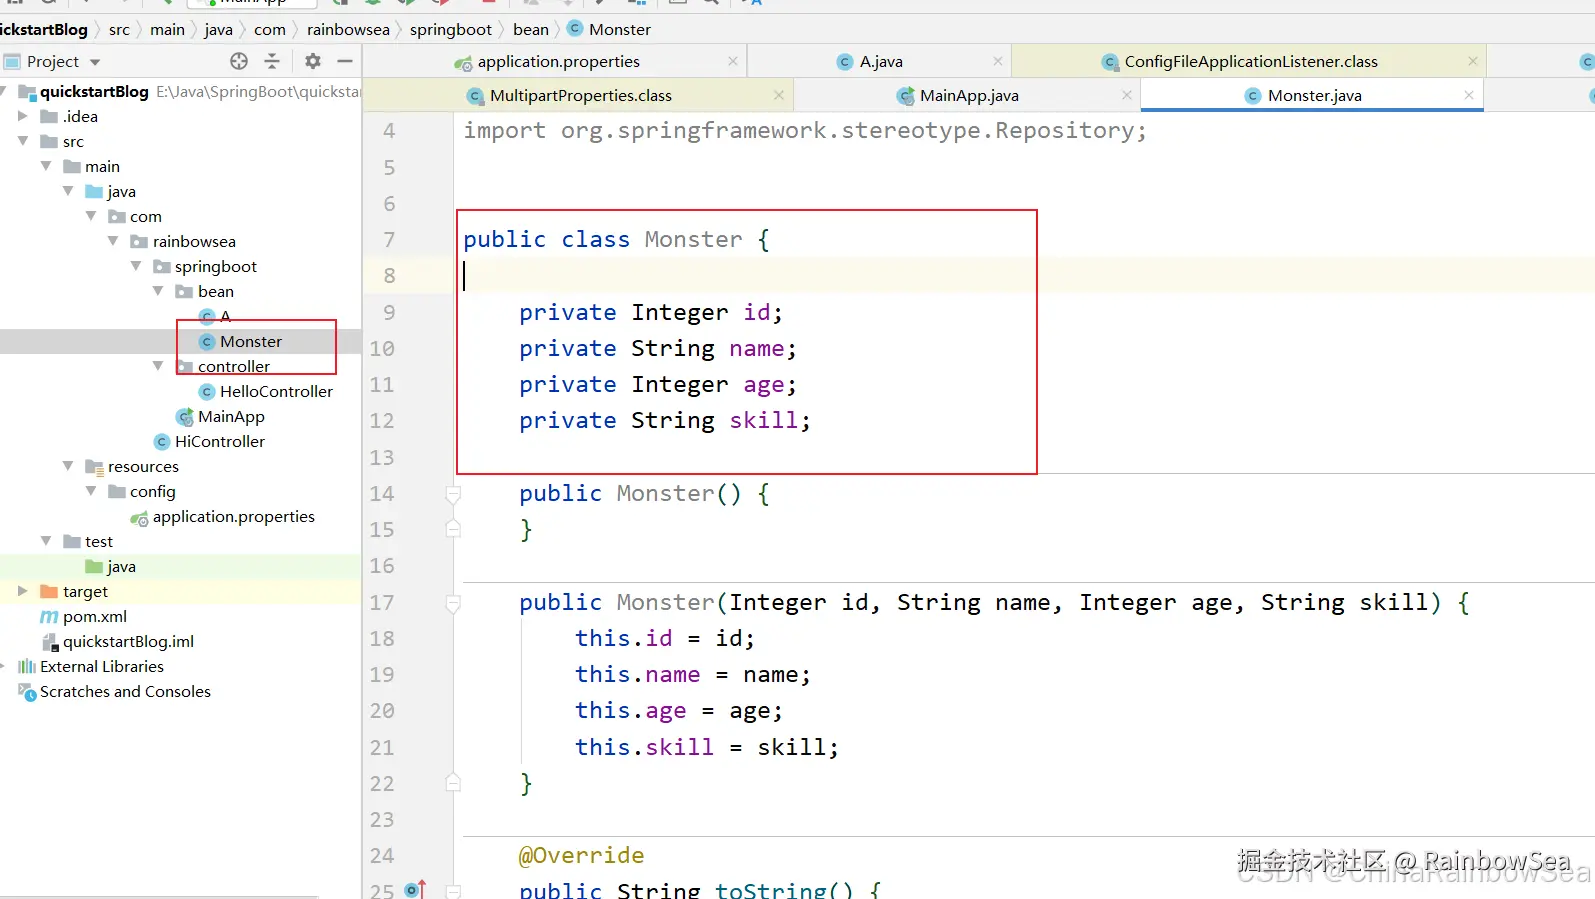
Task: Click the springboot breadcrumb
Action: click(450, 30)
